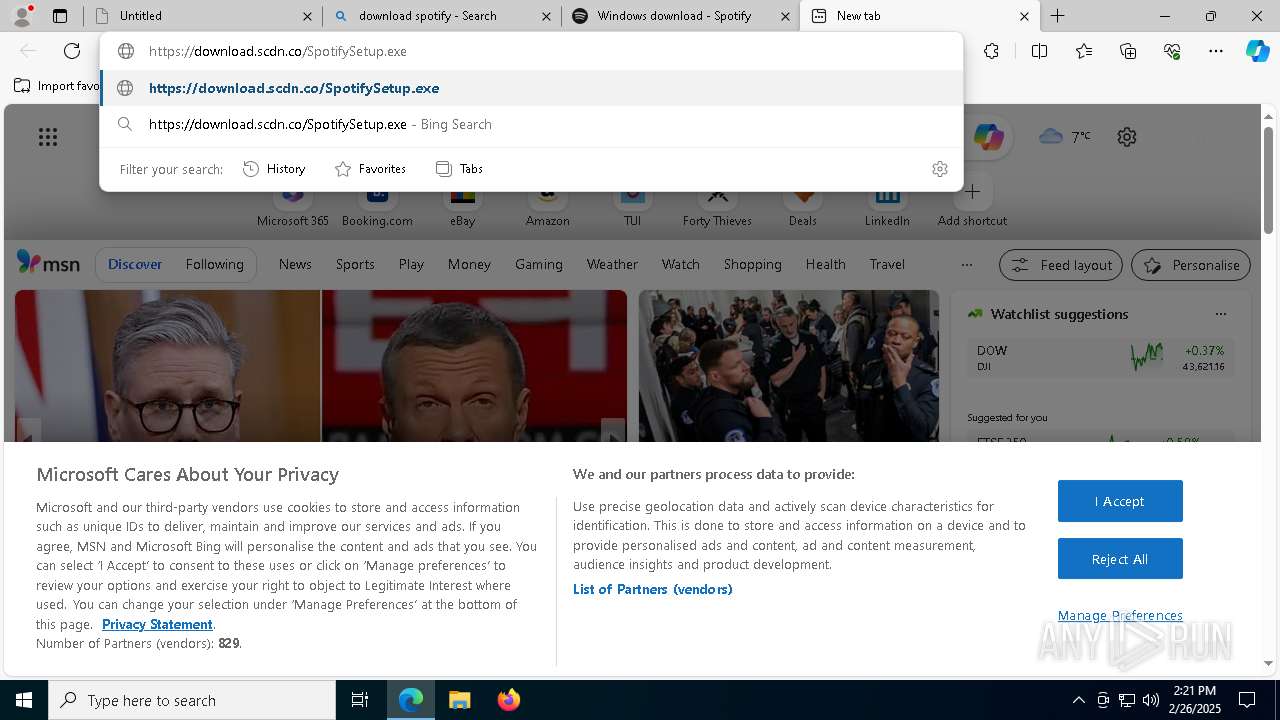Open the Shopping category

[752, 264]
